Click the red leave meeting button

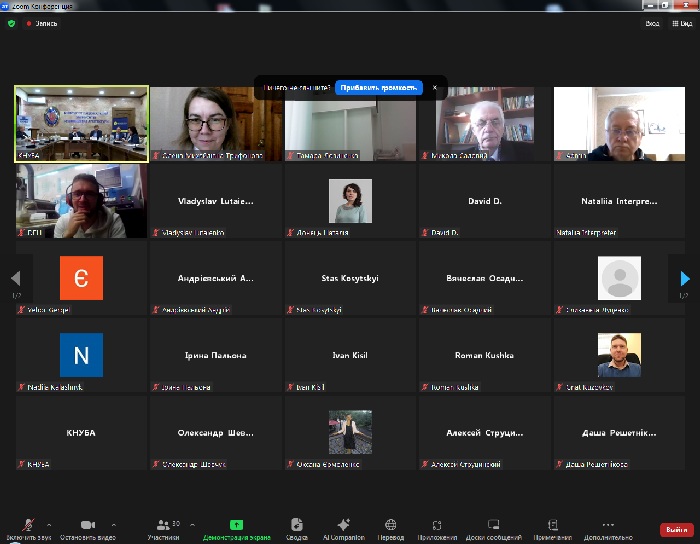675,530
